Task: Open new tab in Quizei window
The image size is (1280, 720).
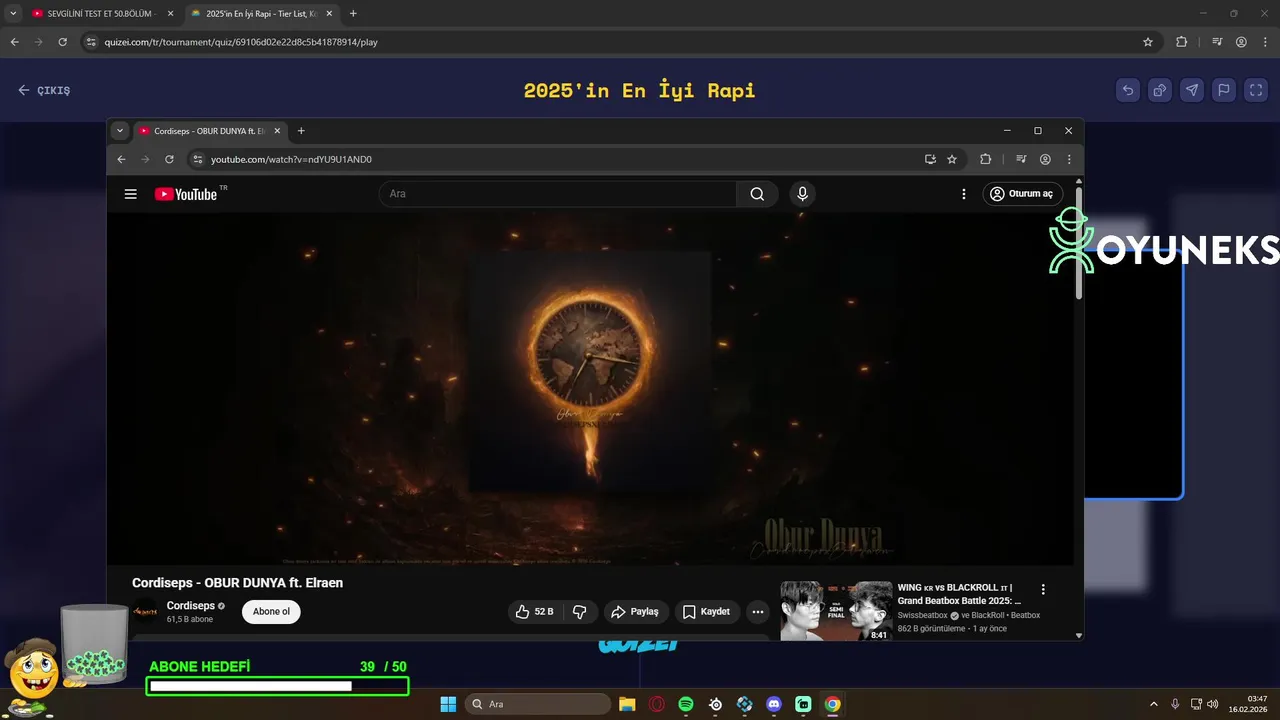Action: (353, 14)
